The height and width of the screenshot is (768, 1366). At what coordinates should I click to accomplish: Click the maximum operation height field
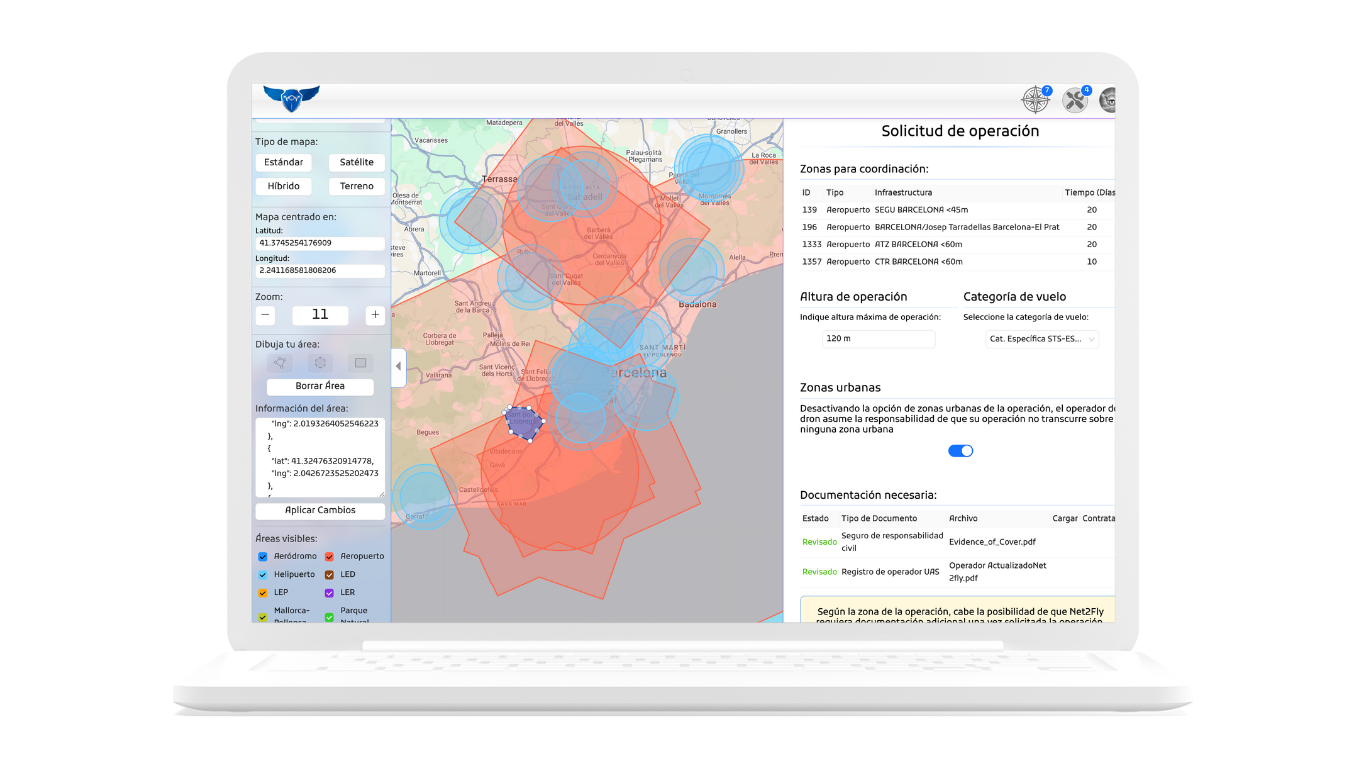coord(878,339)
